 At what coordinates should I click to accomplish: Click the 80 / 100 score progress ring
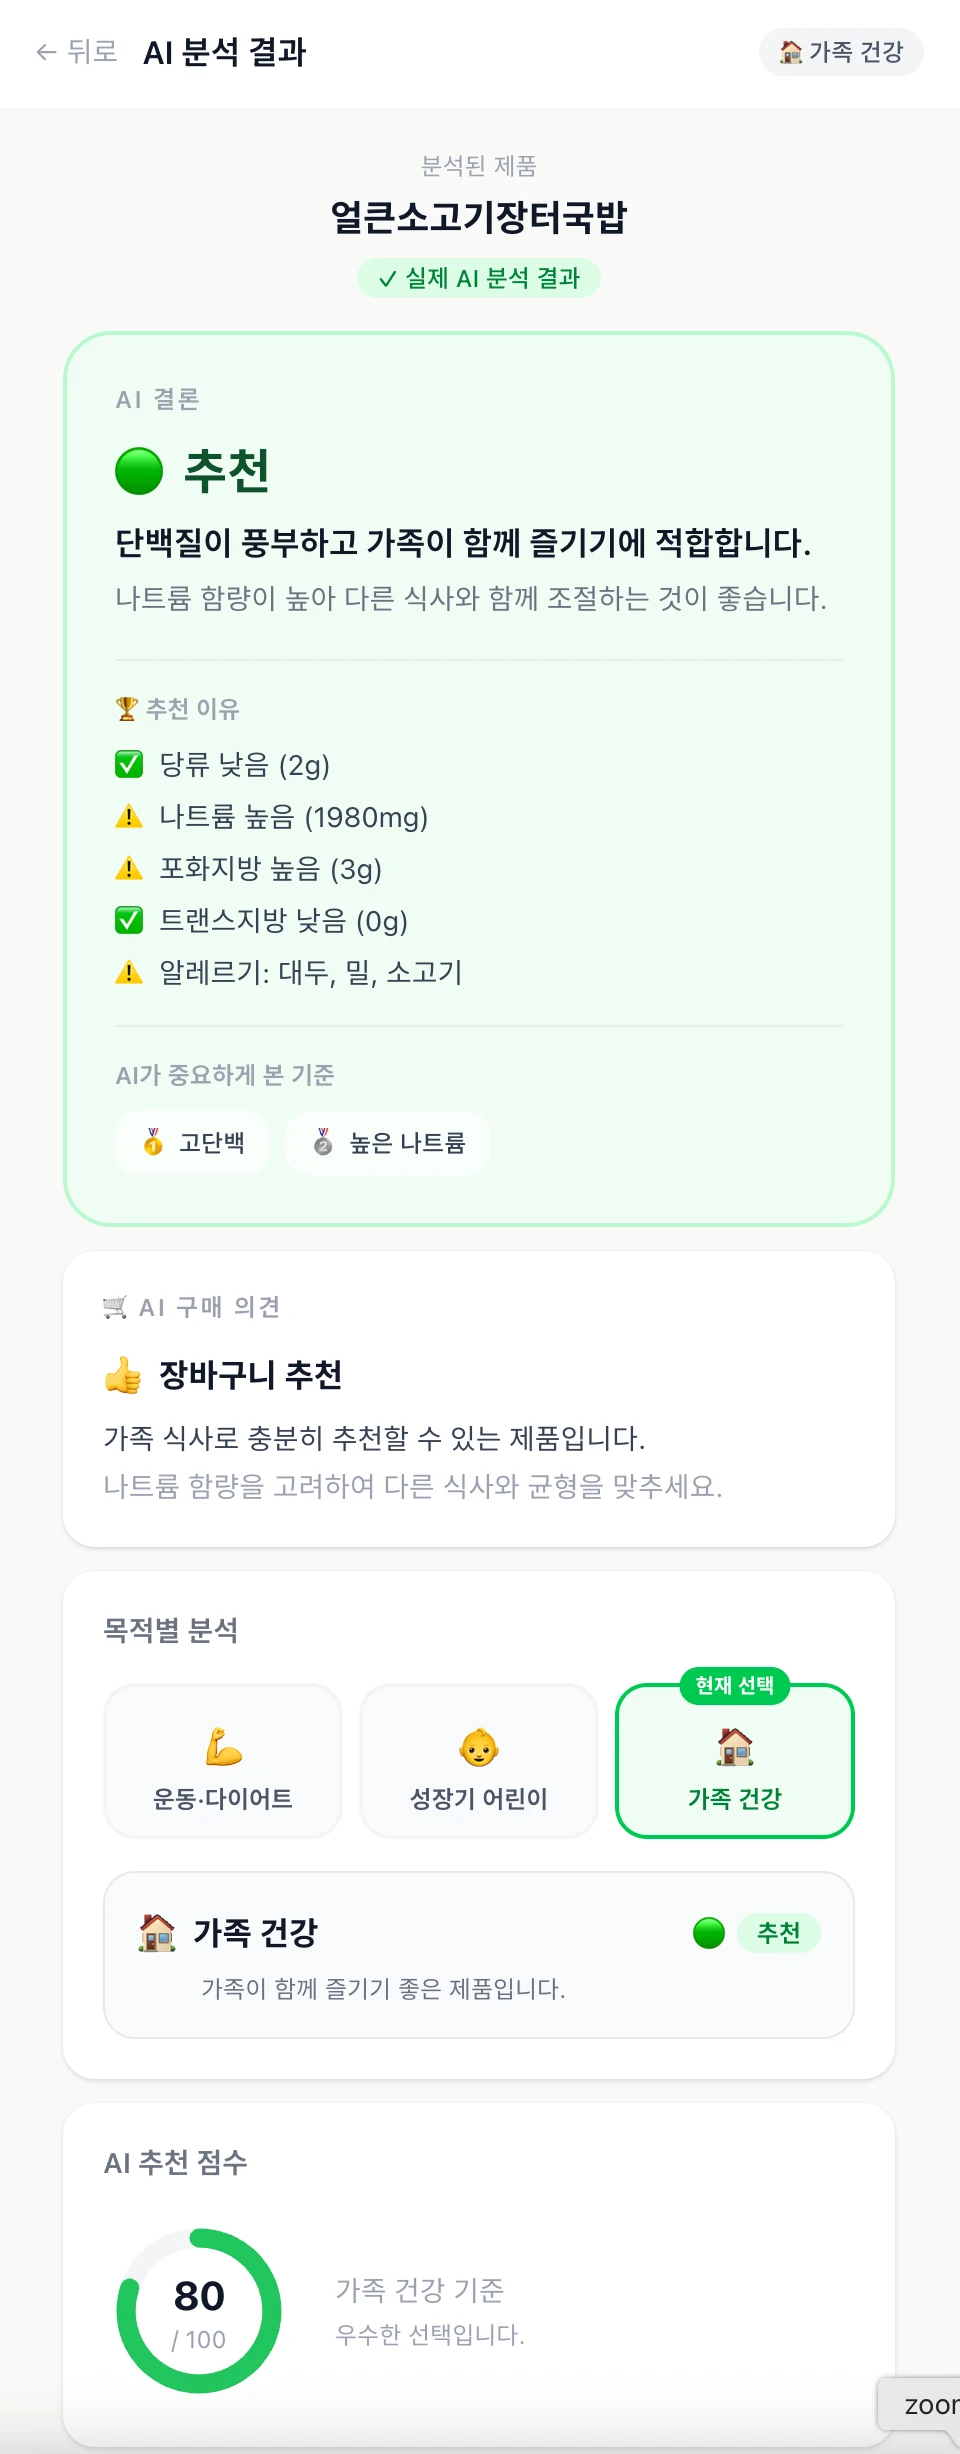[x=199, y=2311]
